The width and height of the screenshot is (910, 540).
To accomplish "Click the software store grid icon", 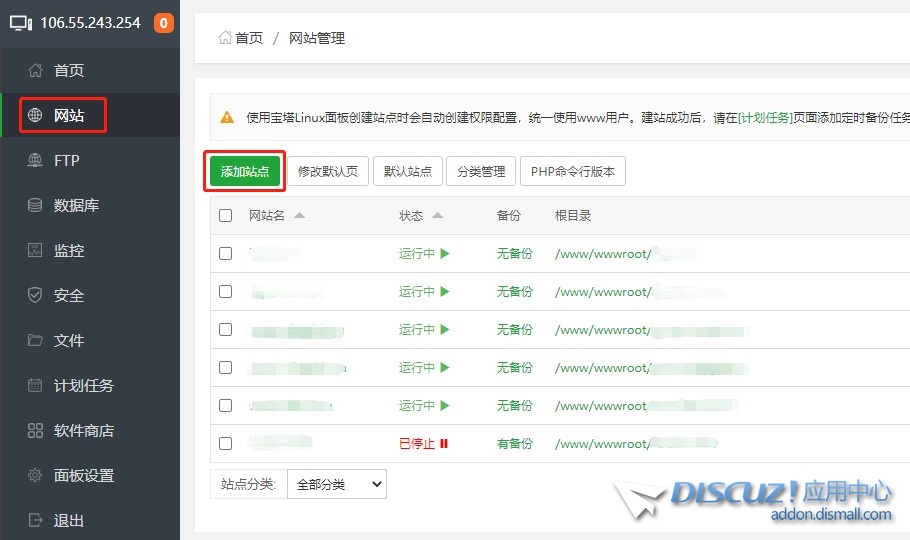I will [36, 430].
